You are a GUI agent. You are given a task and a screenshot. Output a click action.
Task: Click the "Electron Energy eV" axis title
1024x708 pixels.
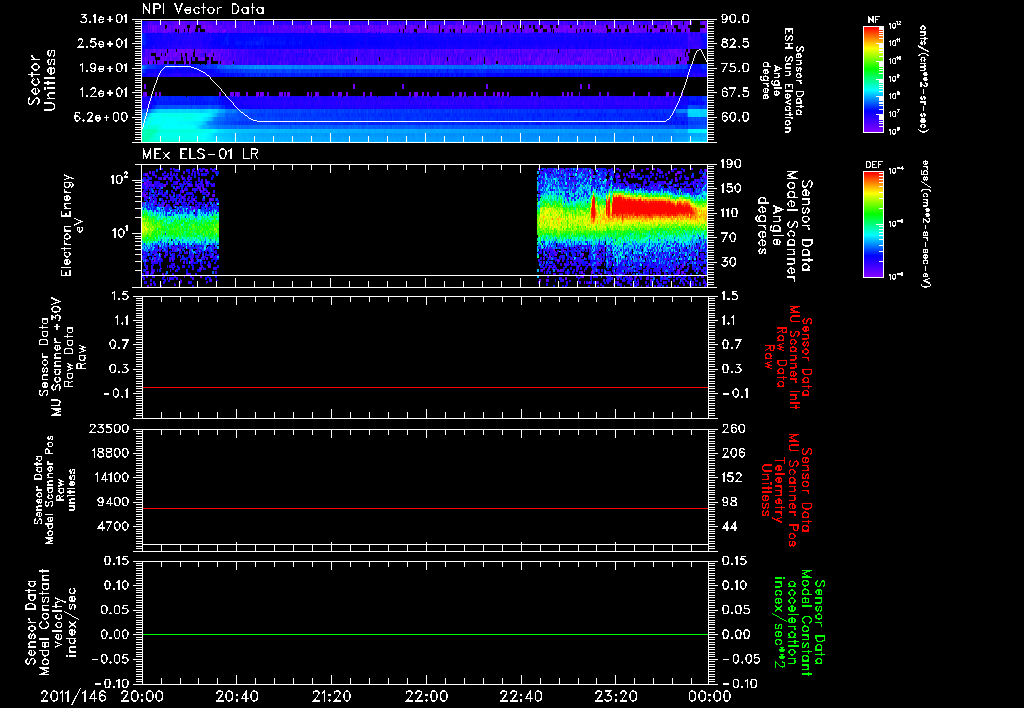pyautogui.click(x=73, y=225)
